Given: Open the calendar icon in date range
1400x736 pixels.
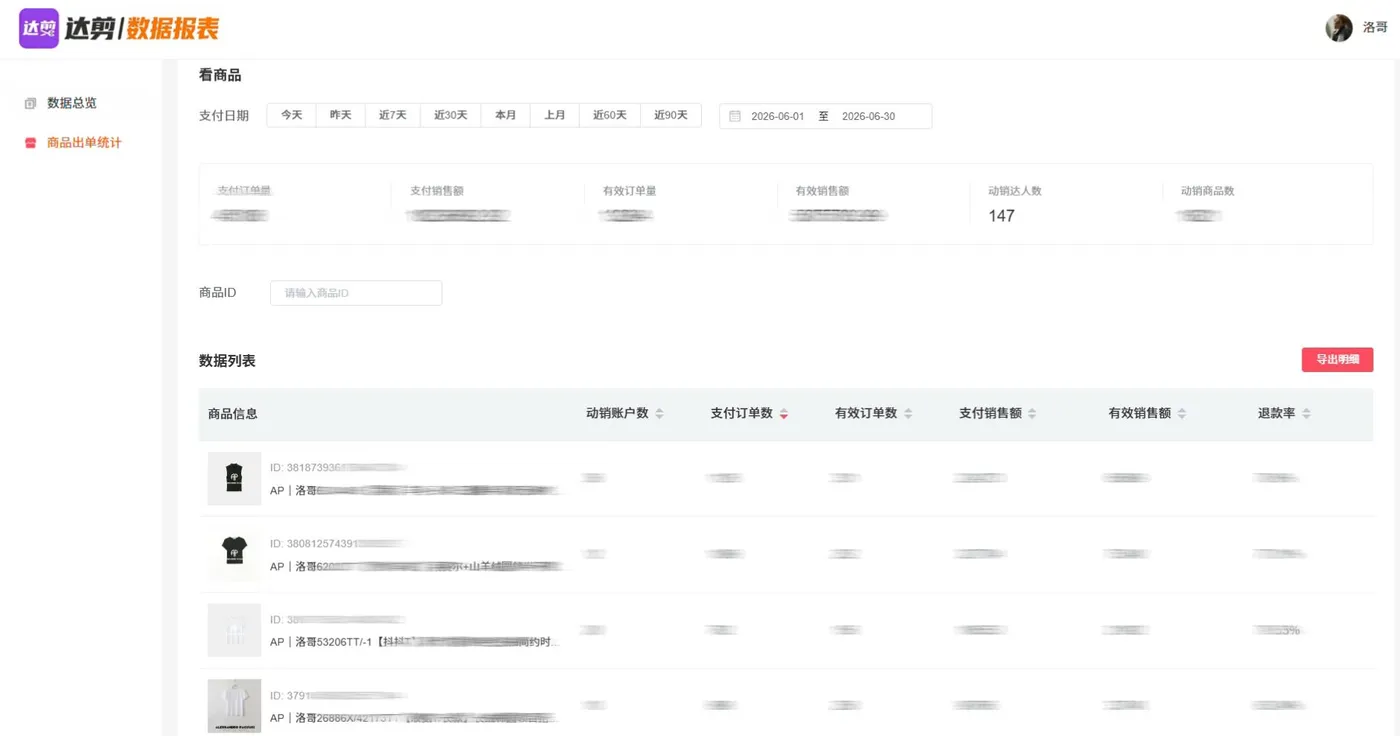Looking at the screenshot, I should coord(735,116).
